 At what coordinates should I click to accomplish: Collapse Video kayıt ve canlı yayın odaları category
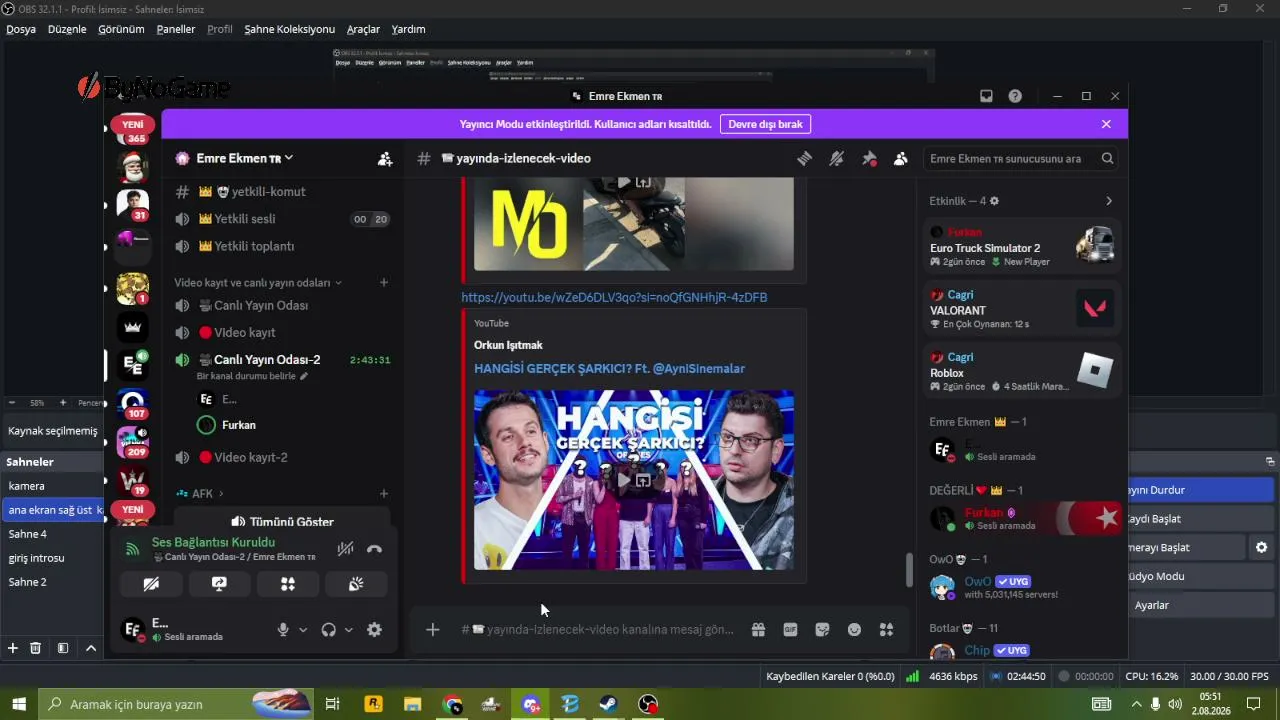(x=258, y=283)
